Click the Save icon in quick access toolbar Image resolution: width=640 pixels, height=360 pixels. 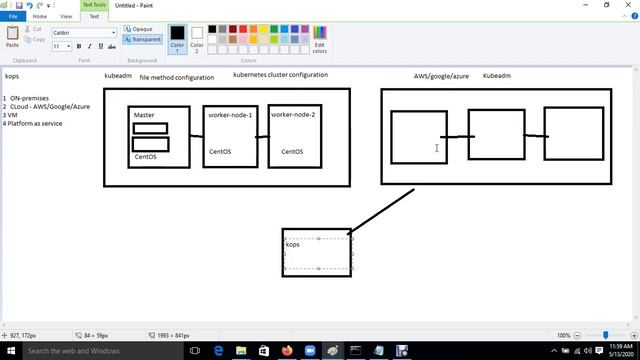click(19, 5)
